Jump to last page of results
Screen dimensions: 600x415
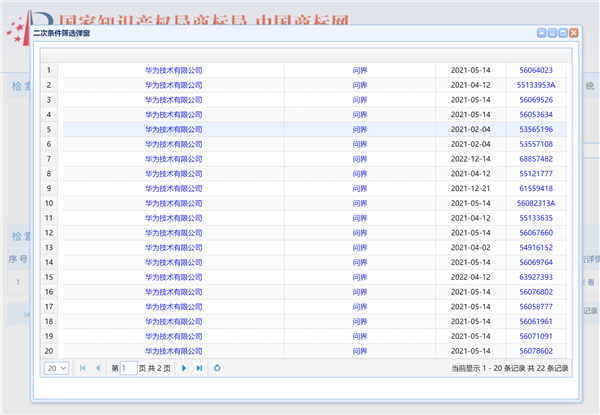coord(199,368)
